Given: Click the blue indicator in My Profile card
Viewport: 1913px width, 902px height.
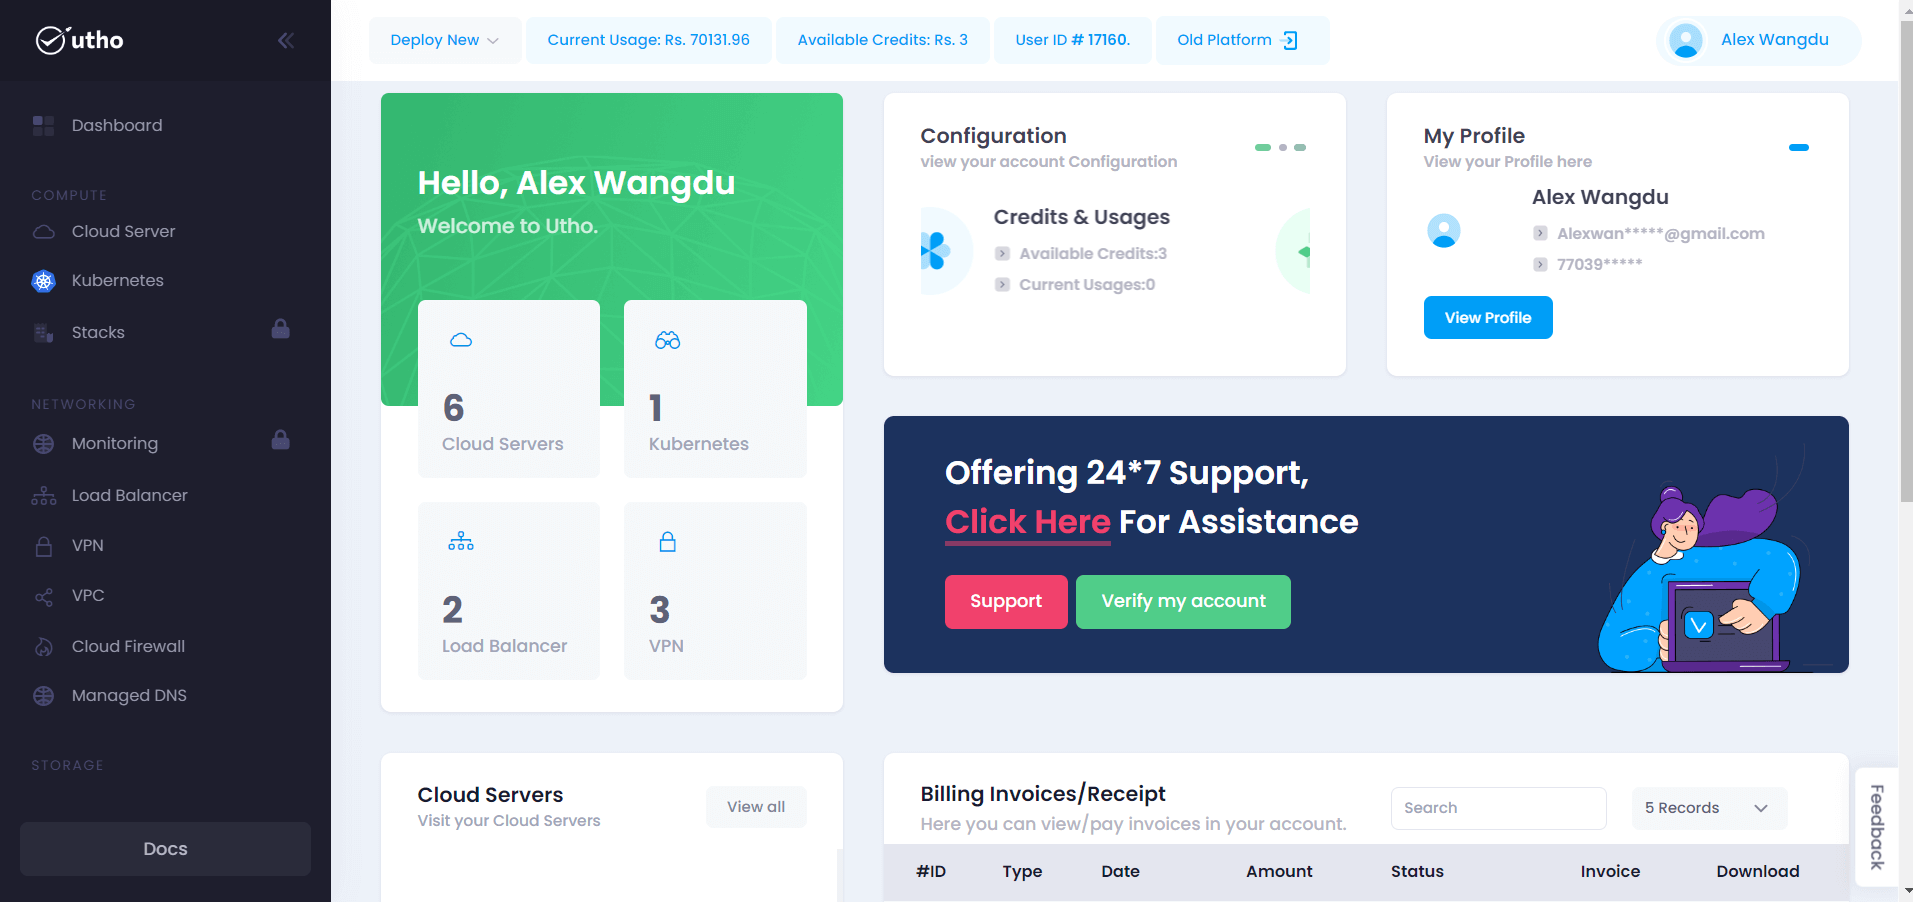Looking at the screenshot, I should pos(1798,147).
